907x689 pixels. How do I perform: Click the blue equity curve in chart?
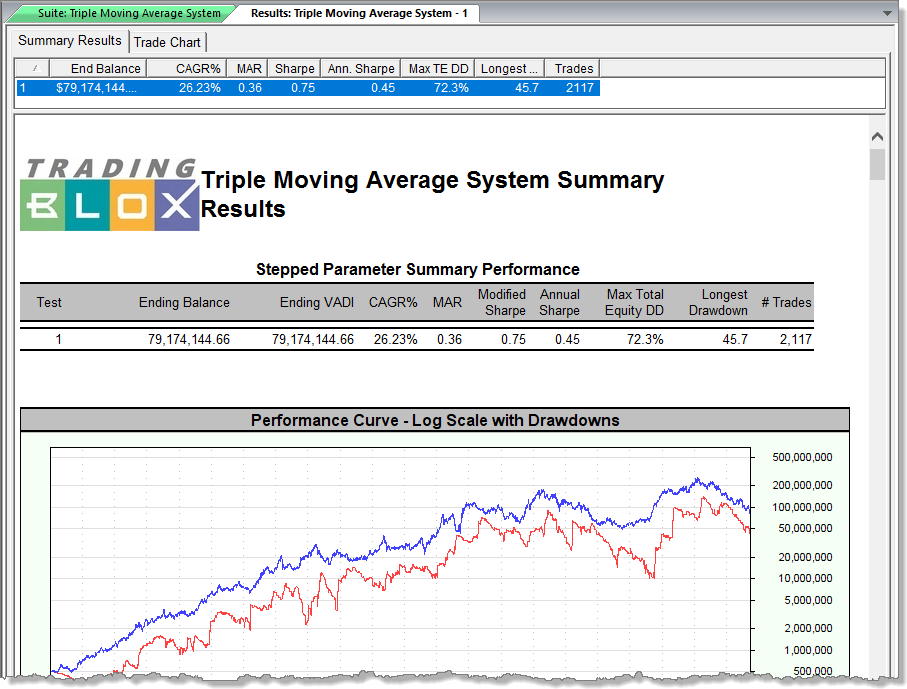[x=540, y=493]
